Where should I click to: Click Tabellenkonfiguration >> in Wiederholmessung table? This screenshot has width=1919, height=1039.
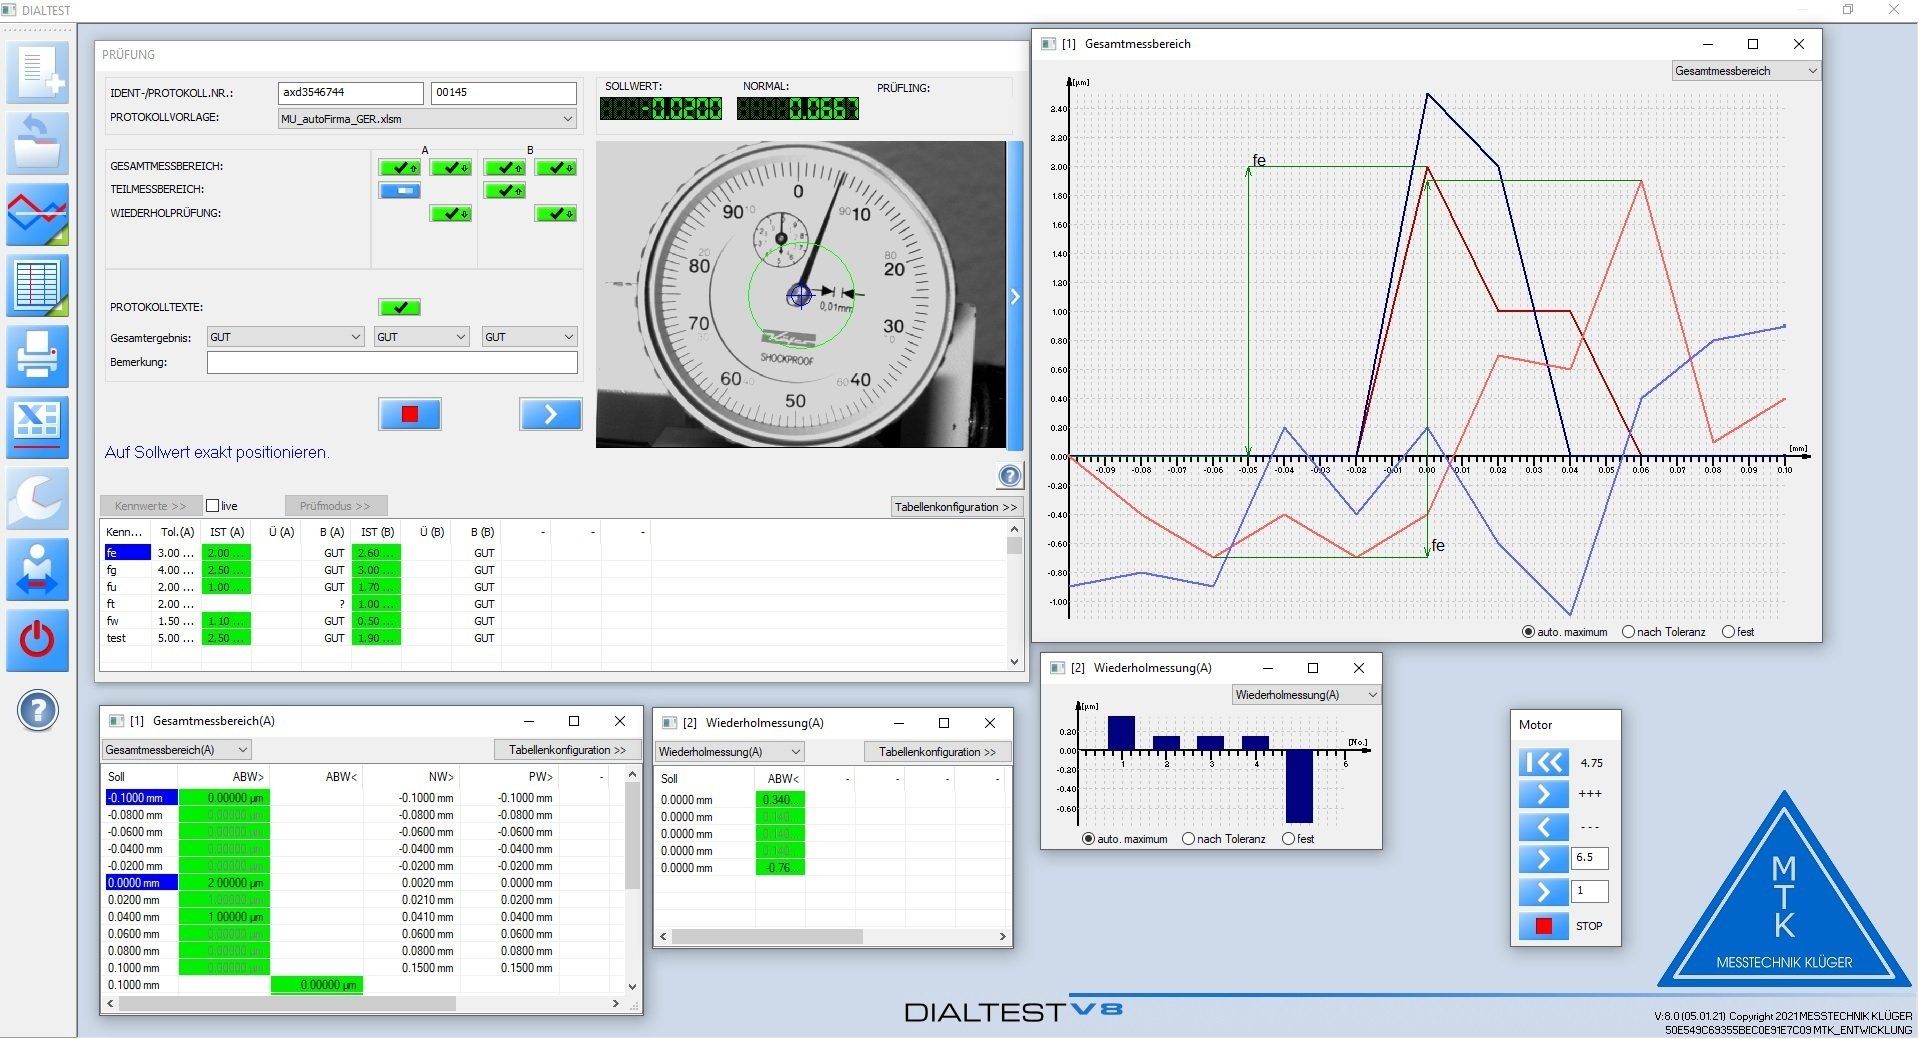936,752
